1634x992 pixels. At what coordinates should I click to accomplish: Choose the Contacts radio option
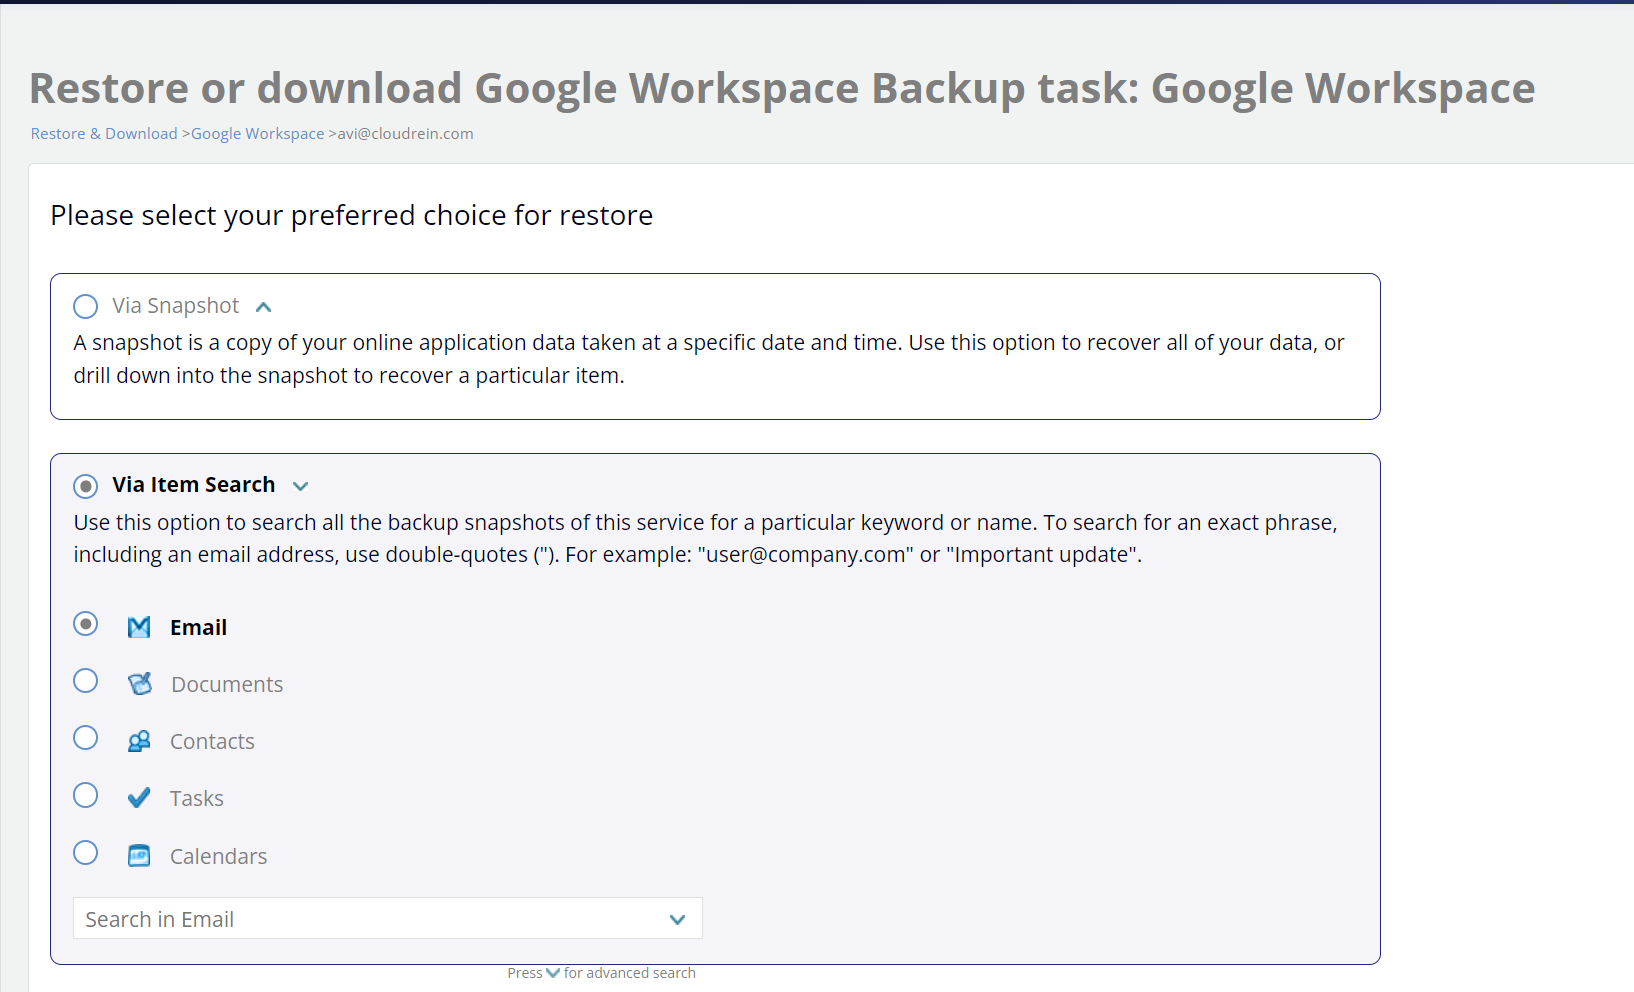(x=86, y=738)
